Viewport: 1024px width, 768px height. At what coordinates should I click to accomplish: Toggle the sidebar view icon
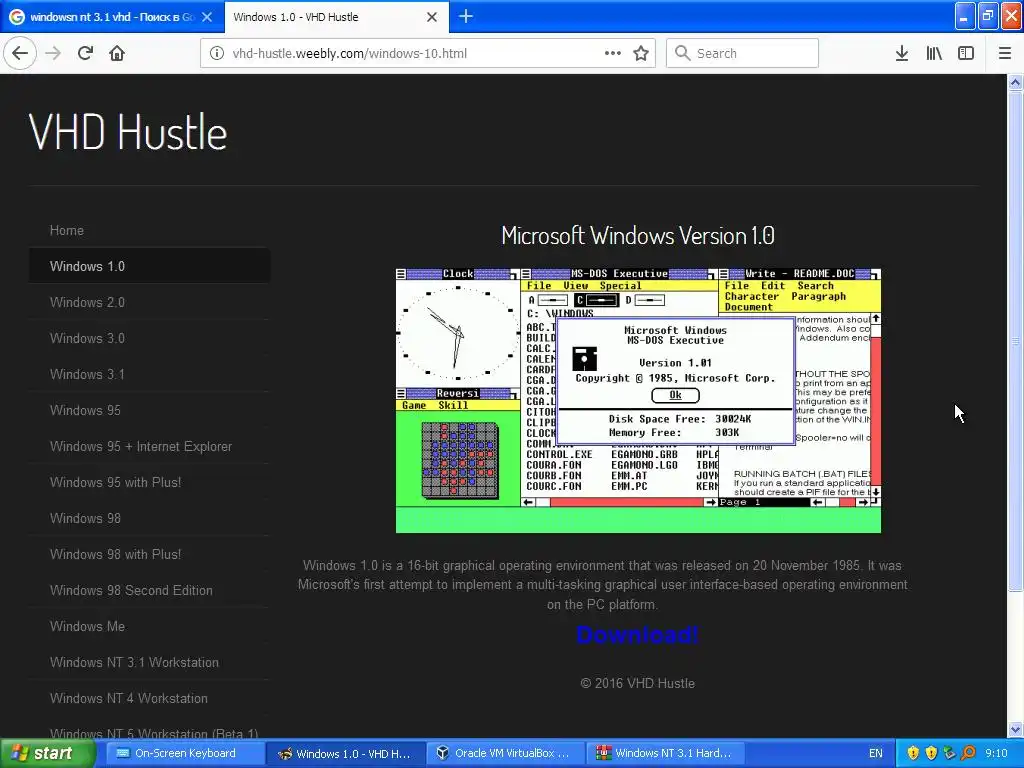[x=966, y=53]
